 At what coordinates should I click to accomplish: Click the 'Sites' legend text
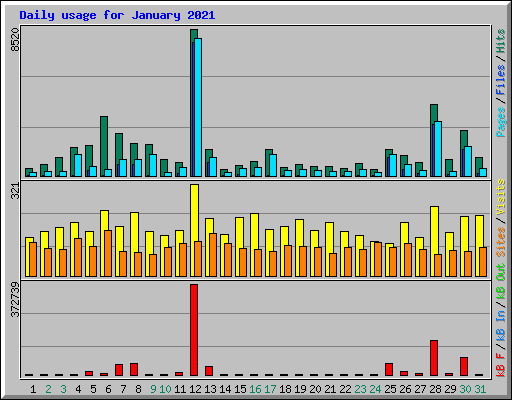click(501, 242)
